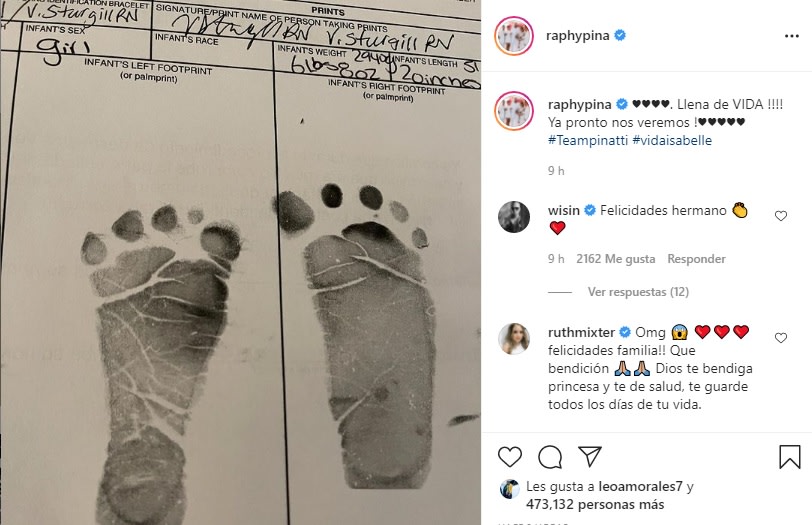Like ruthmixter's comment with the small heart
Viewport: 812px width, 525px height.
[781, 338]
